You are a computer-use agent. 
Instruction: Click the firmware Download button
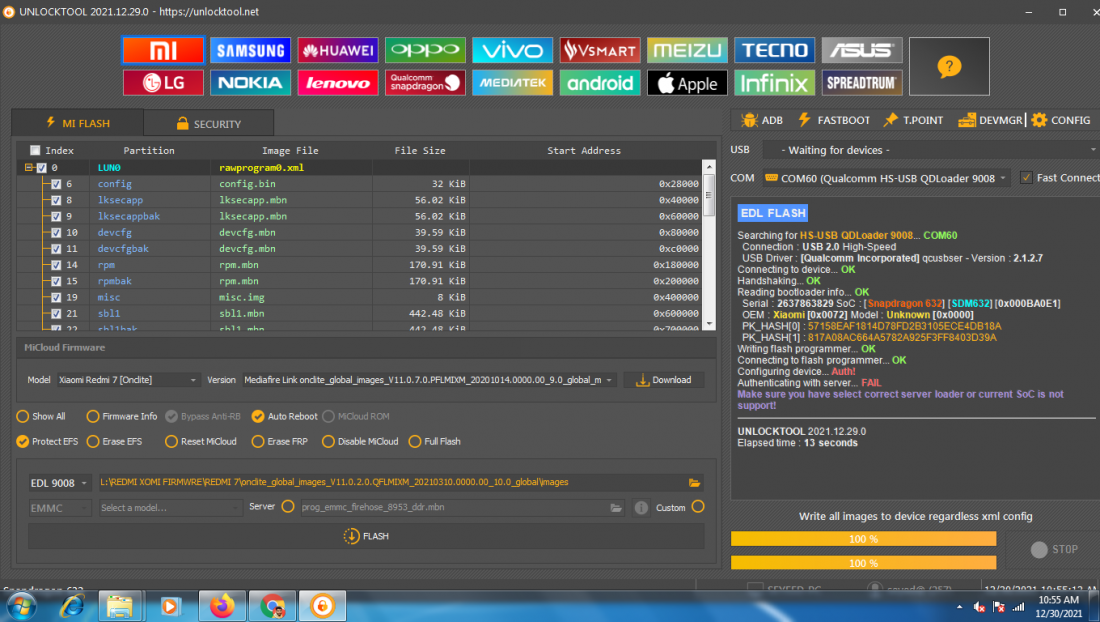coord(664,380)
